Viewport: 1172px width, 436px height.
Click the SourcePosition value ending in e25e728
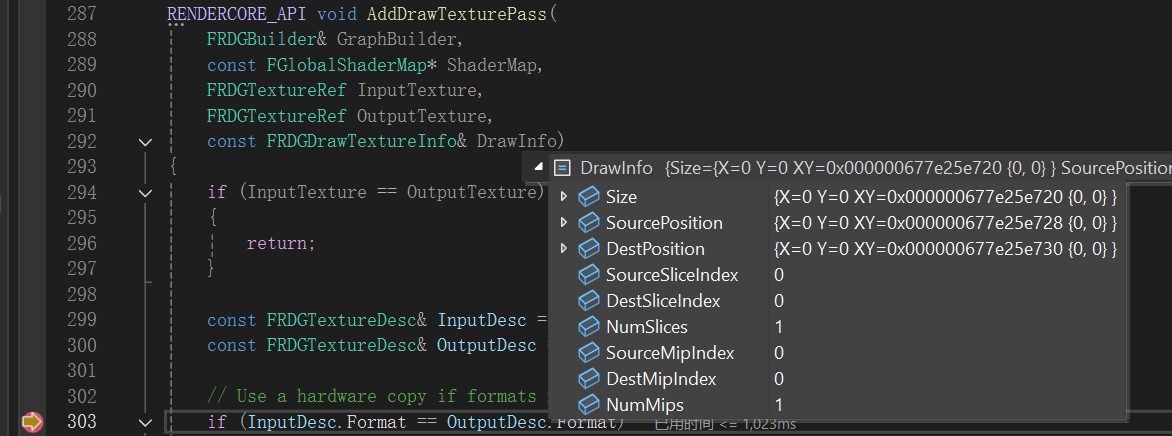coord(946,223)
